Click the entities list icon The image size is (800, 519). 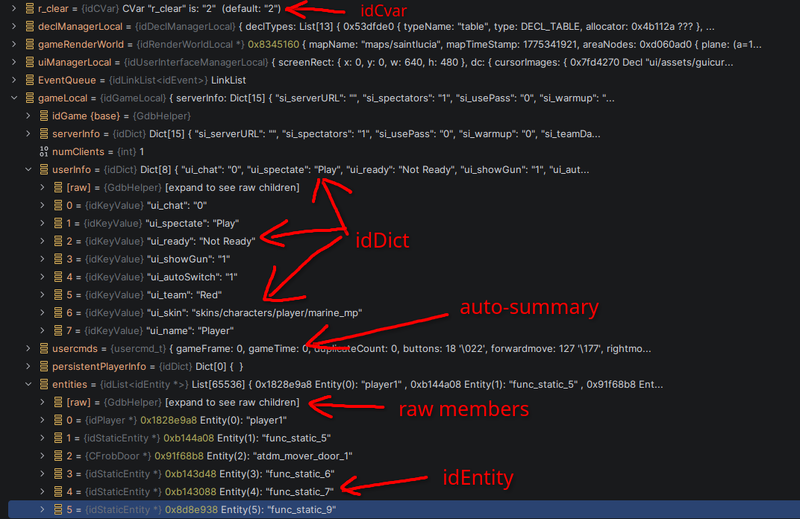coord(44,384)
